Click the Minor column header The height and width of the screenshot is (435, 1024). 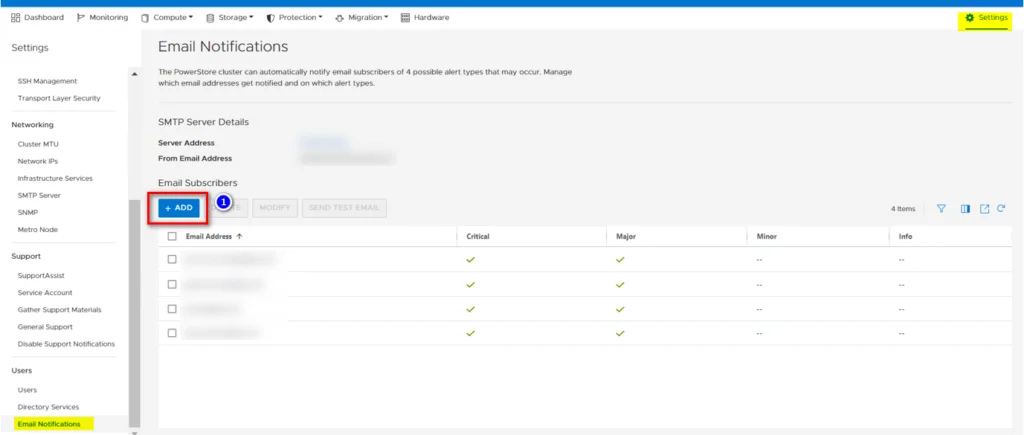tap(767, 236)
